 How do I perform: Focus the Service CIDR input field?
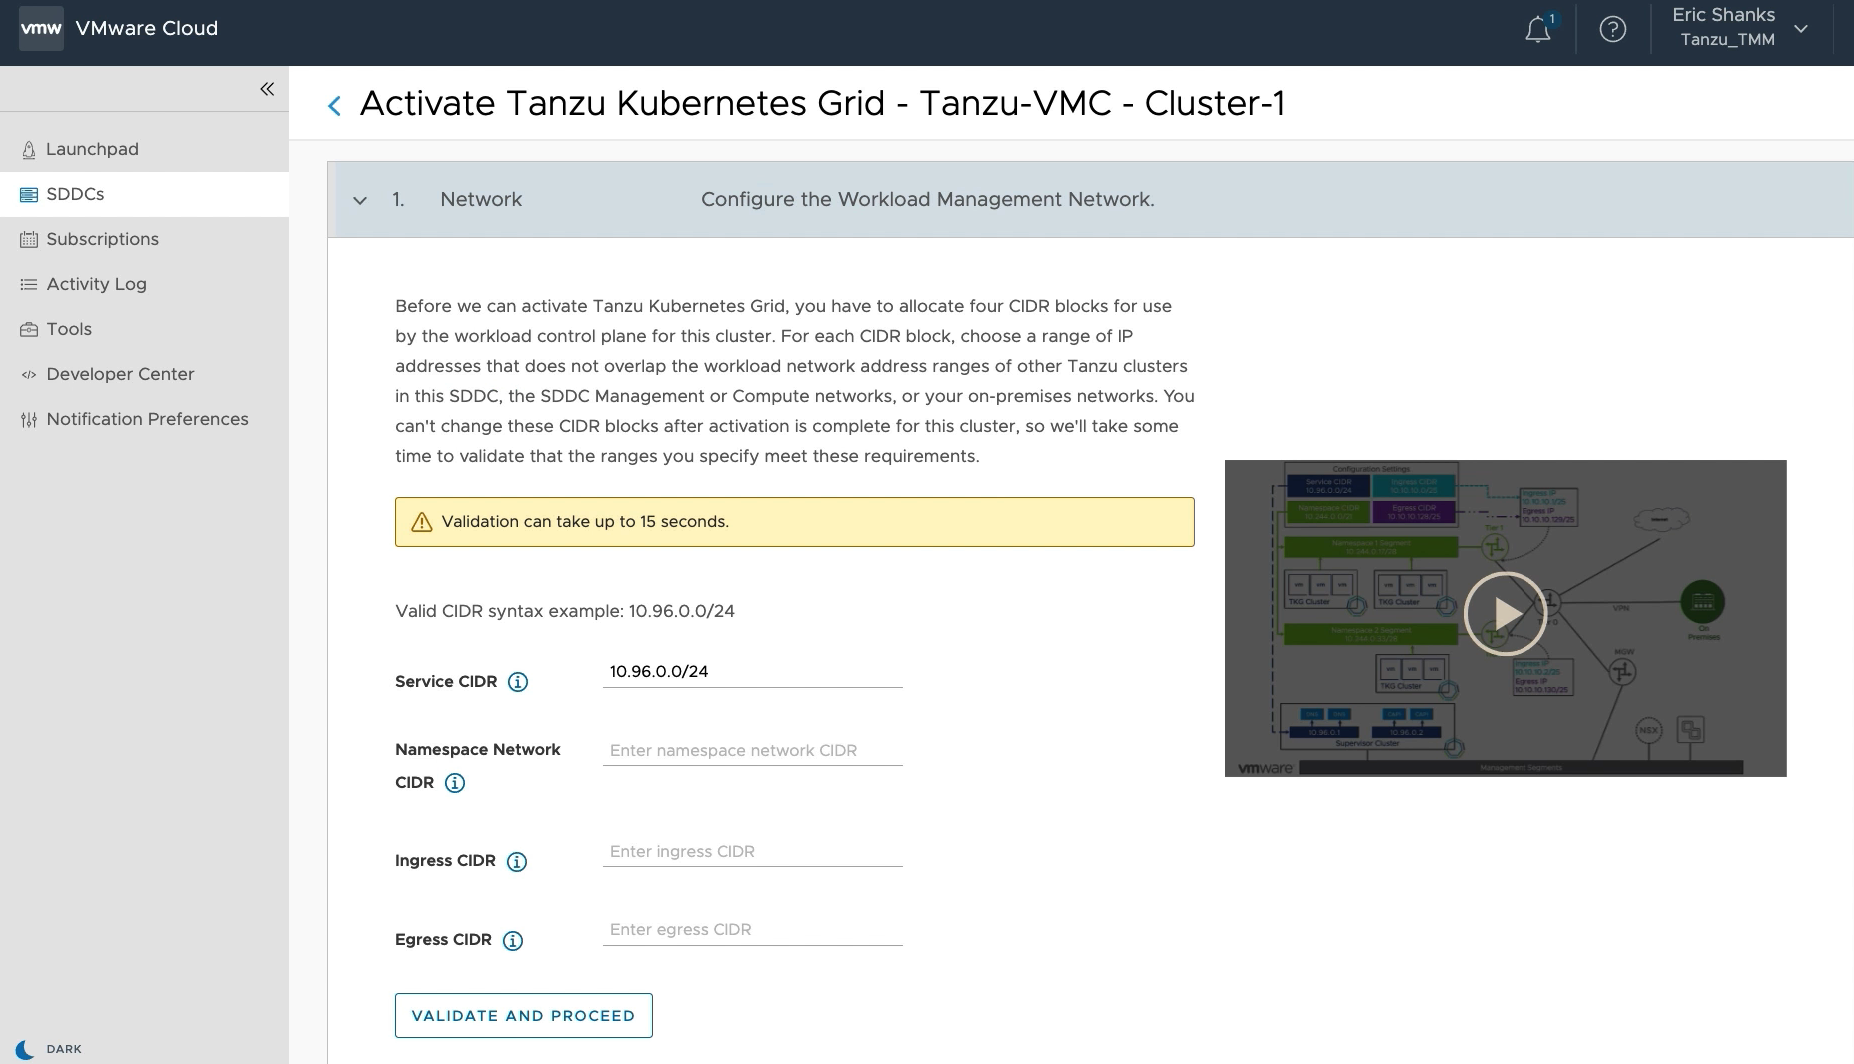pyautogui.click(x=753, y=672)
